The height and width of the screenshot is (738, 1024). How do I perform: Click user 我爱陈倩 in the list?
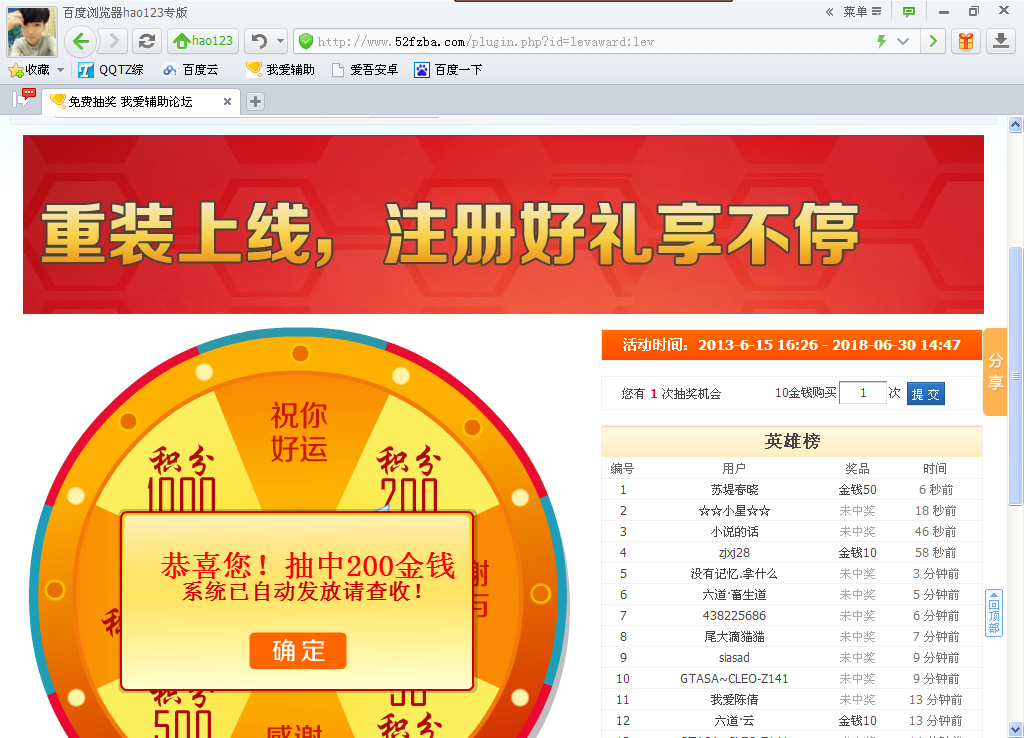pyautogui.click(x=734, y=699)
